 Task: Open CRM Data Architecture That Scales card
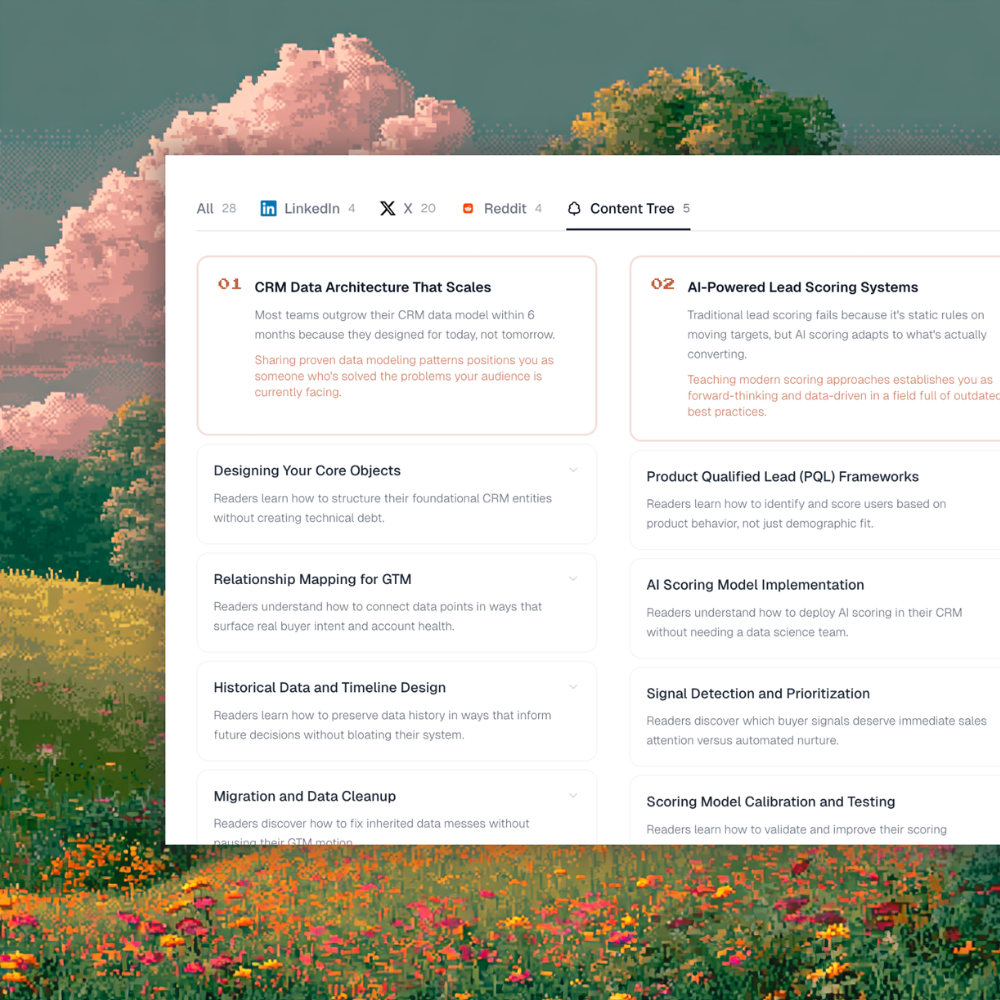tap(397, 346)
